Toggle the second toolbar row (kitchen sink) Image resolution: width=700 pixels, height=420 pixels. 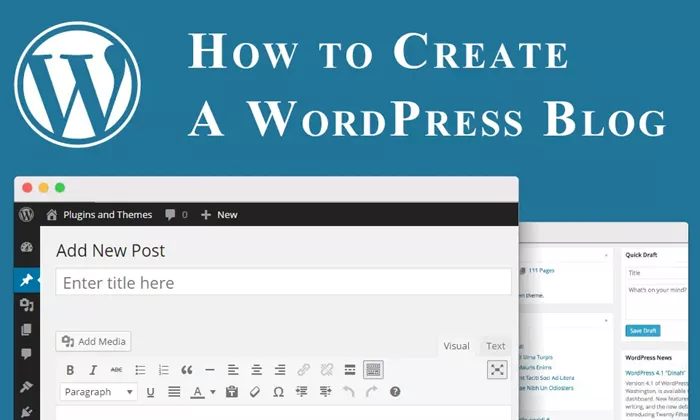point(373,370)
